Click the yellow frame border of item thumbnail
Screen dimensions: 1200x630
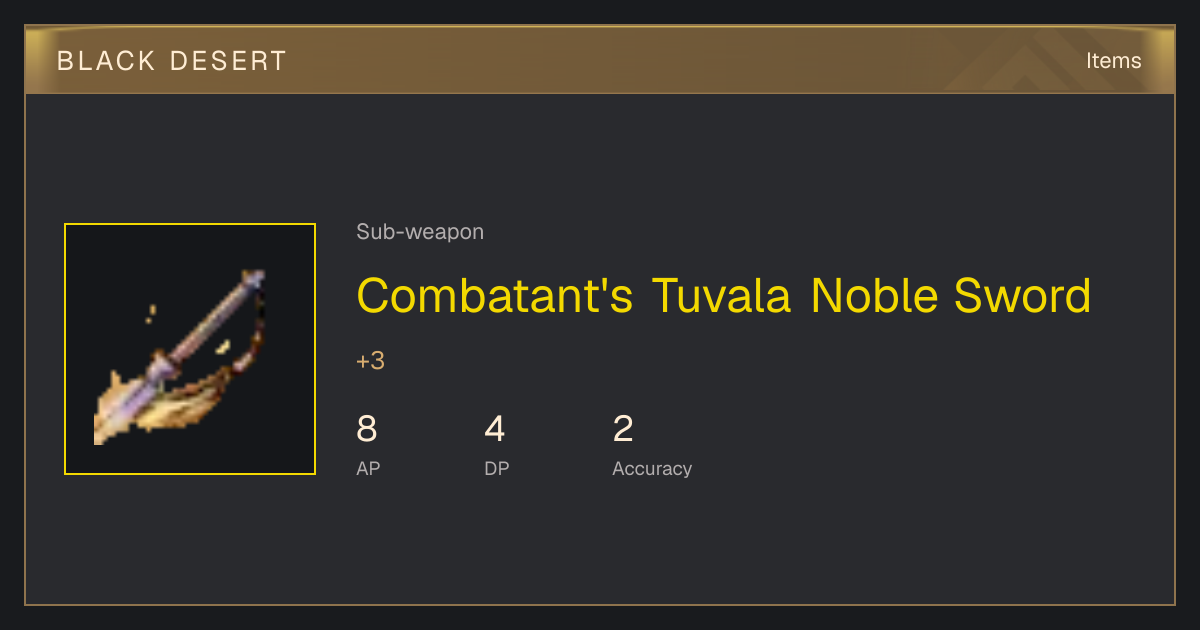pyautogui.click(x=190, y=224)
